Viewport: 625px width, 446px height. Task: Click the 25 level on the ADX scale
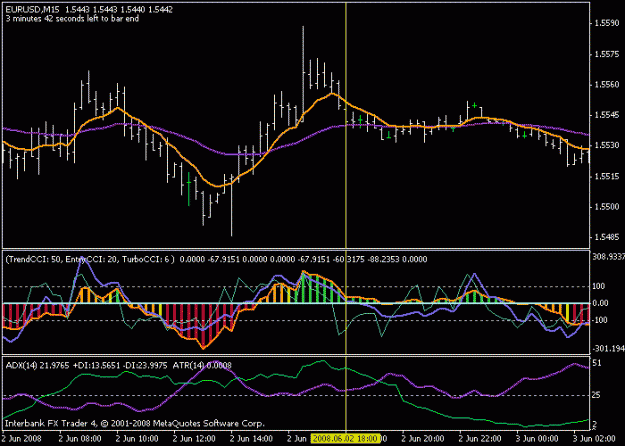[x=597, y=395]
